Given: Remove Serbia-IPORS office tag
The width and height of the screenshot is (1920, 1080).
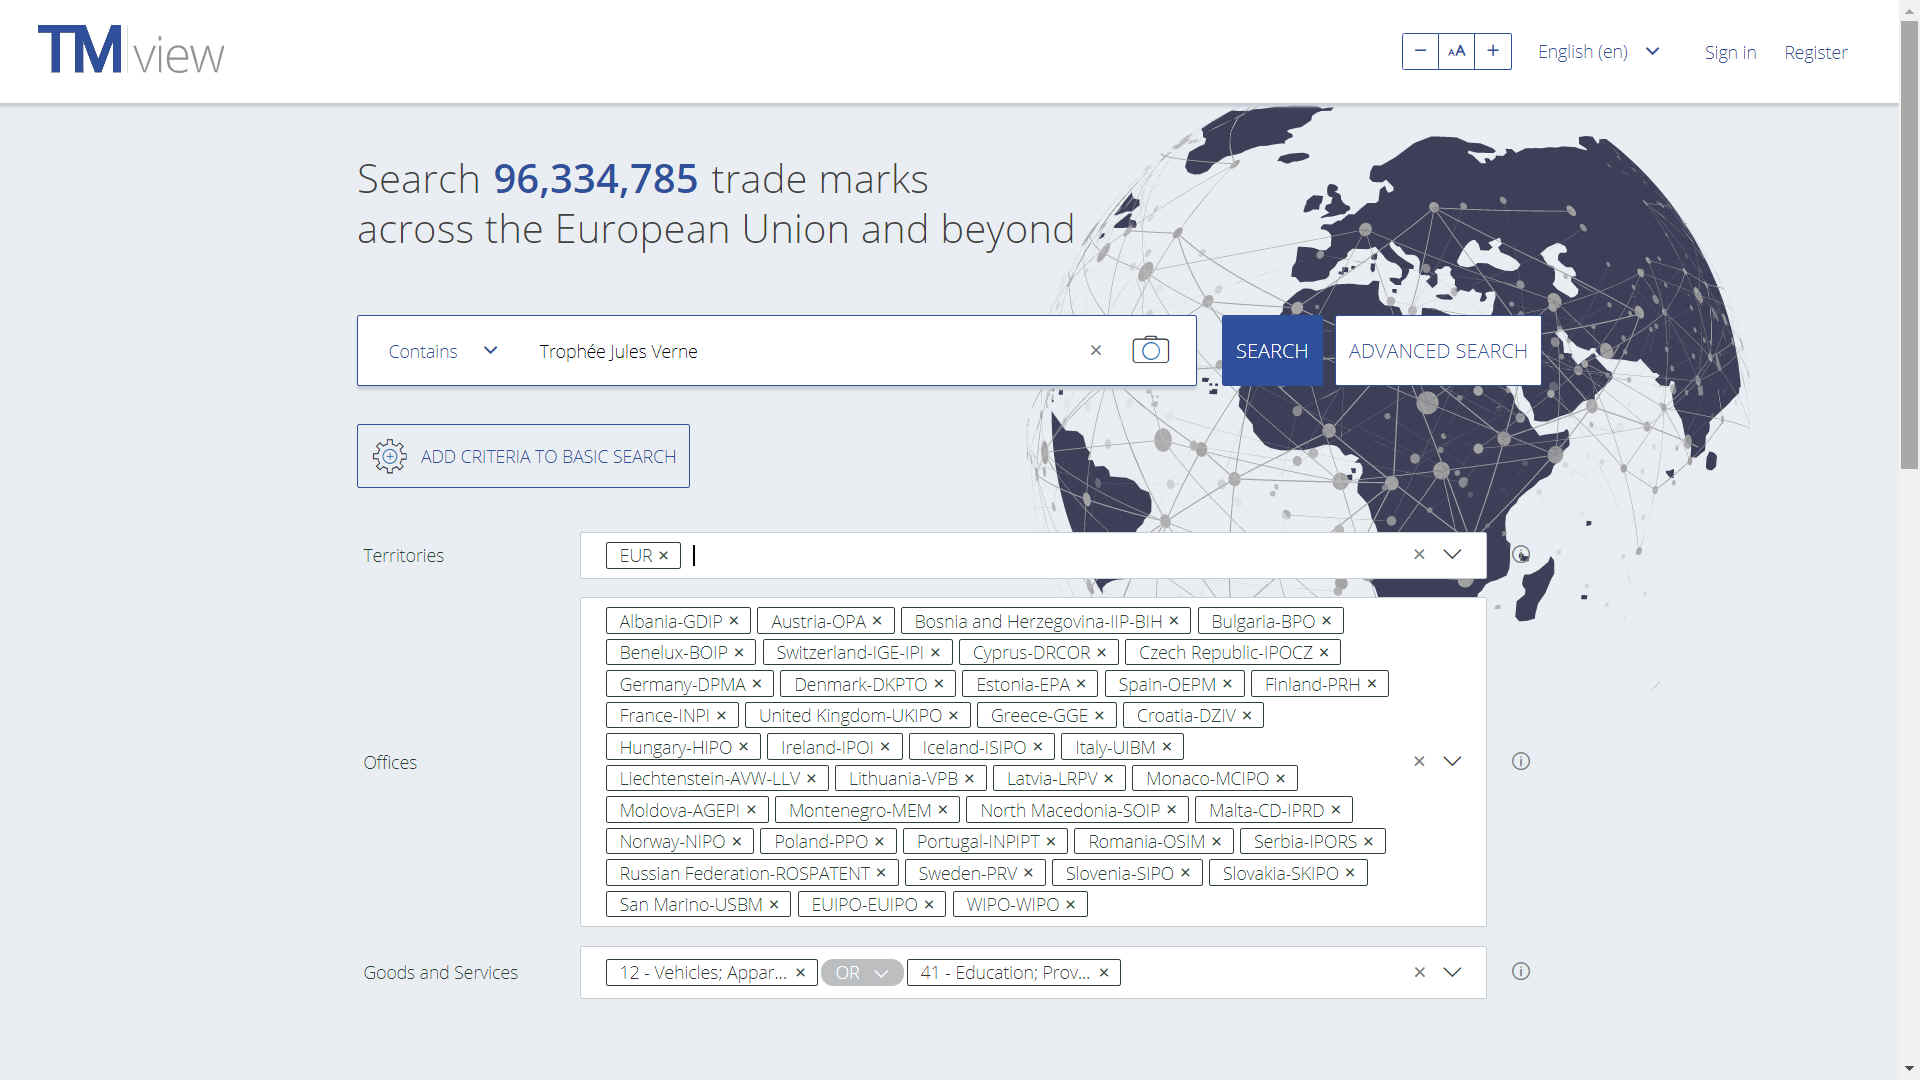Looking at the screenshot, I should coord(1369,842).
